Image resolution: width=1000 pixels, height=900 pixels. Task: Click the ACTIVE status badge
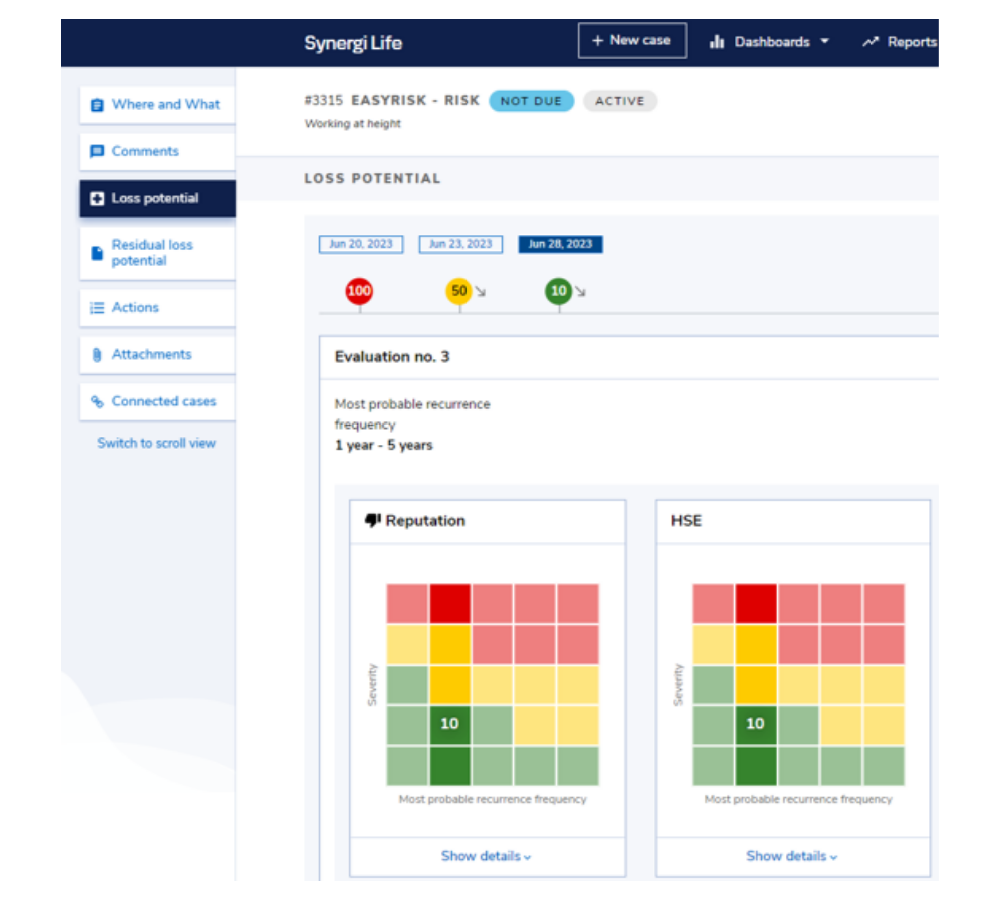point(619,100)
